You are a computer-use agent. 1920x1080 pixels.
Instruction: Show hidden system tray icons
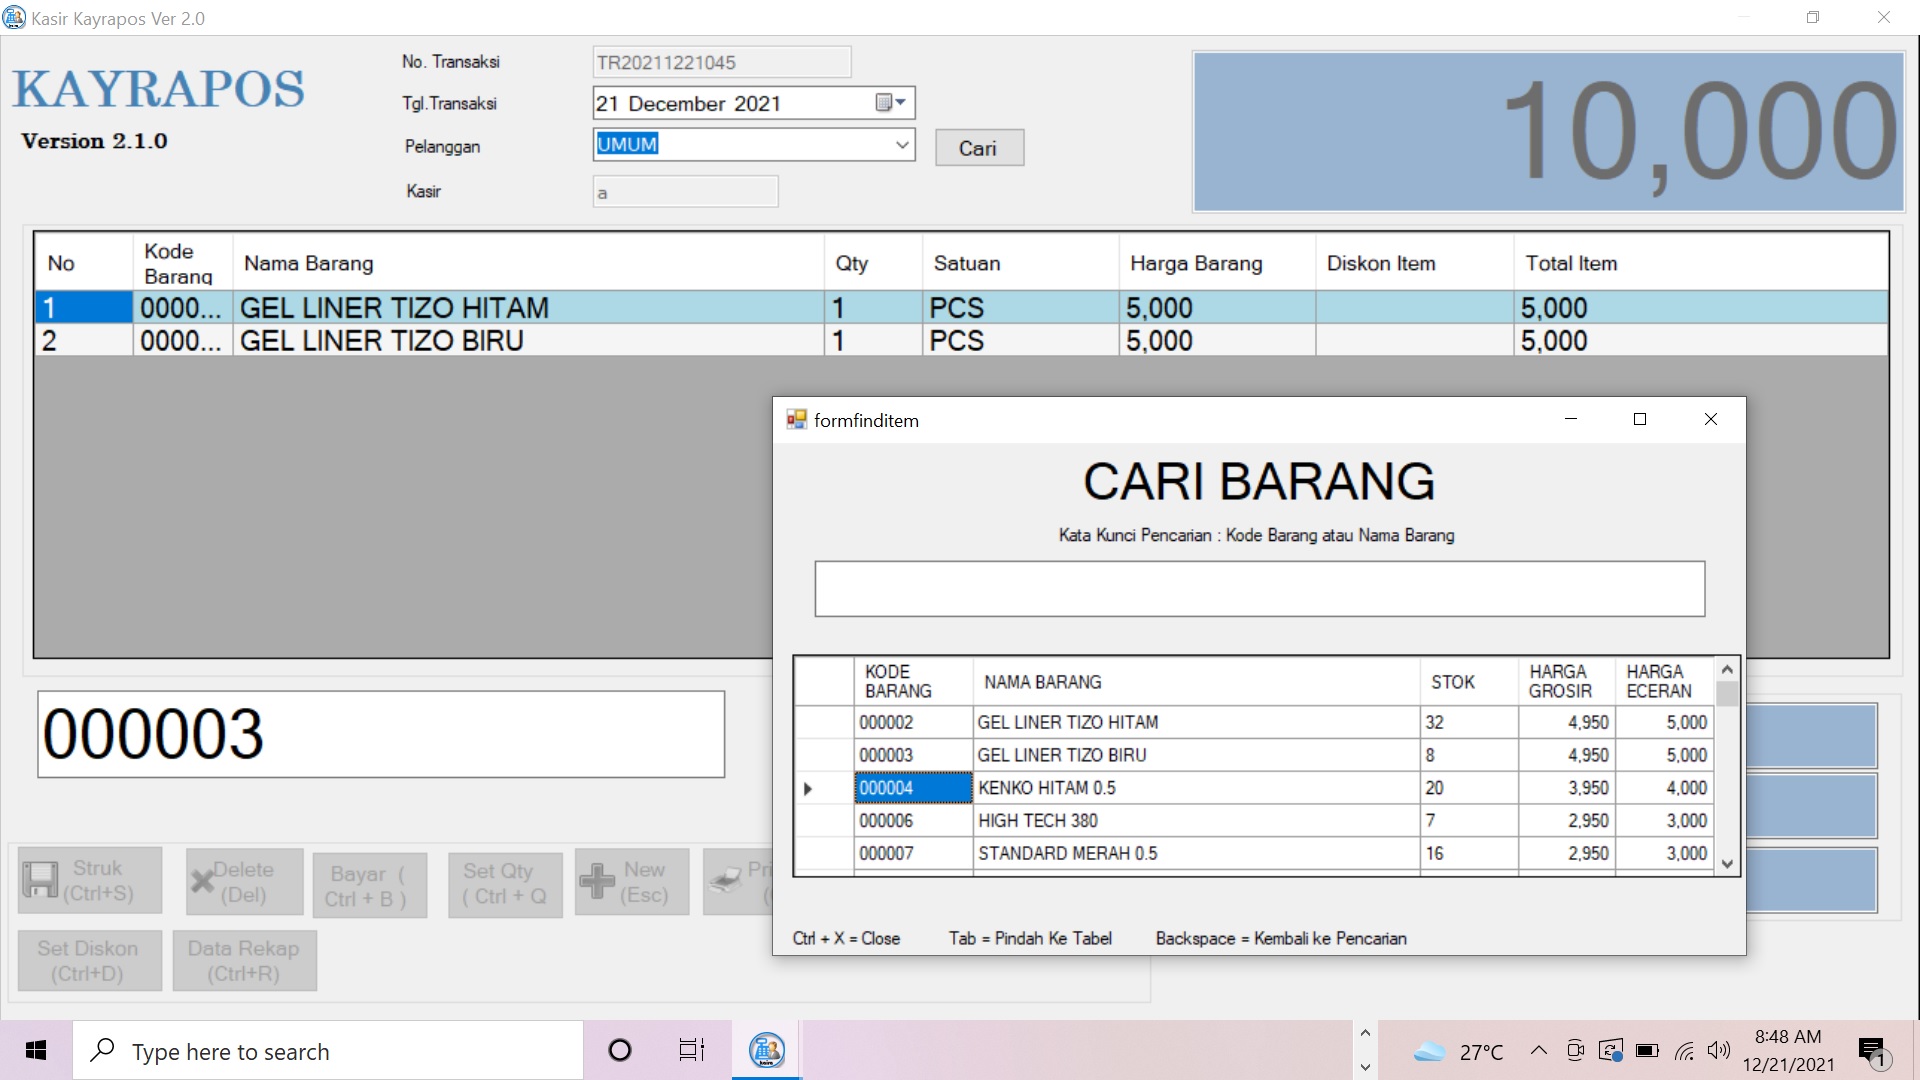point(1539,1050)
